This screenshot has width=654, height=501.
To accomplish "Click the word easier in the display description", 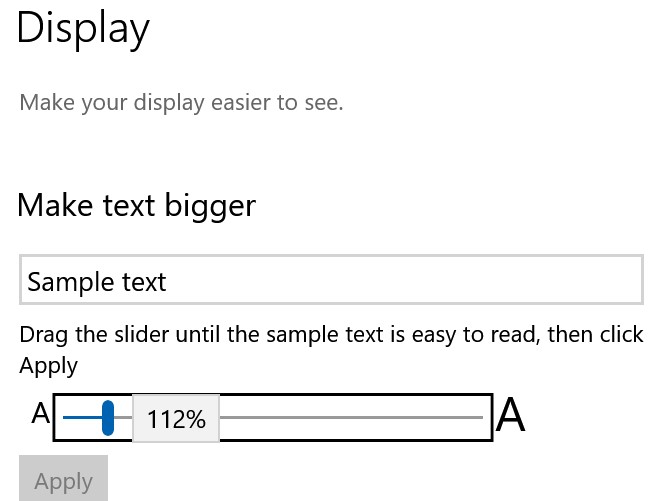I will pos(241,102).
